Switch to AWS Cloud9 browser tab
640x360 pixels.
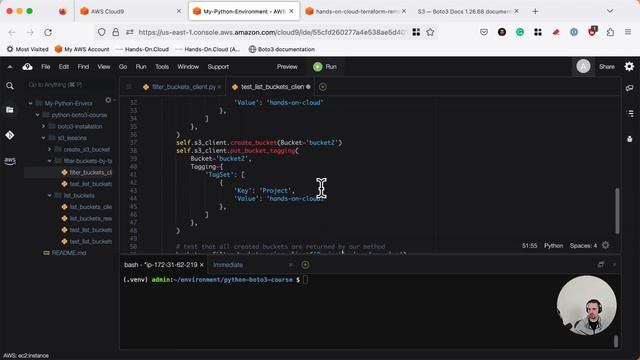pos(131,11)
